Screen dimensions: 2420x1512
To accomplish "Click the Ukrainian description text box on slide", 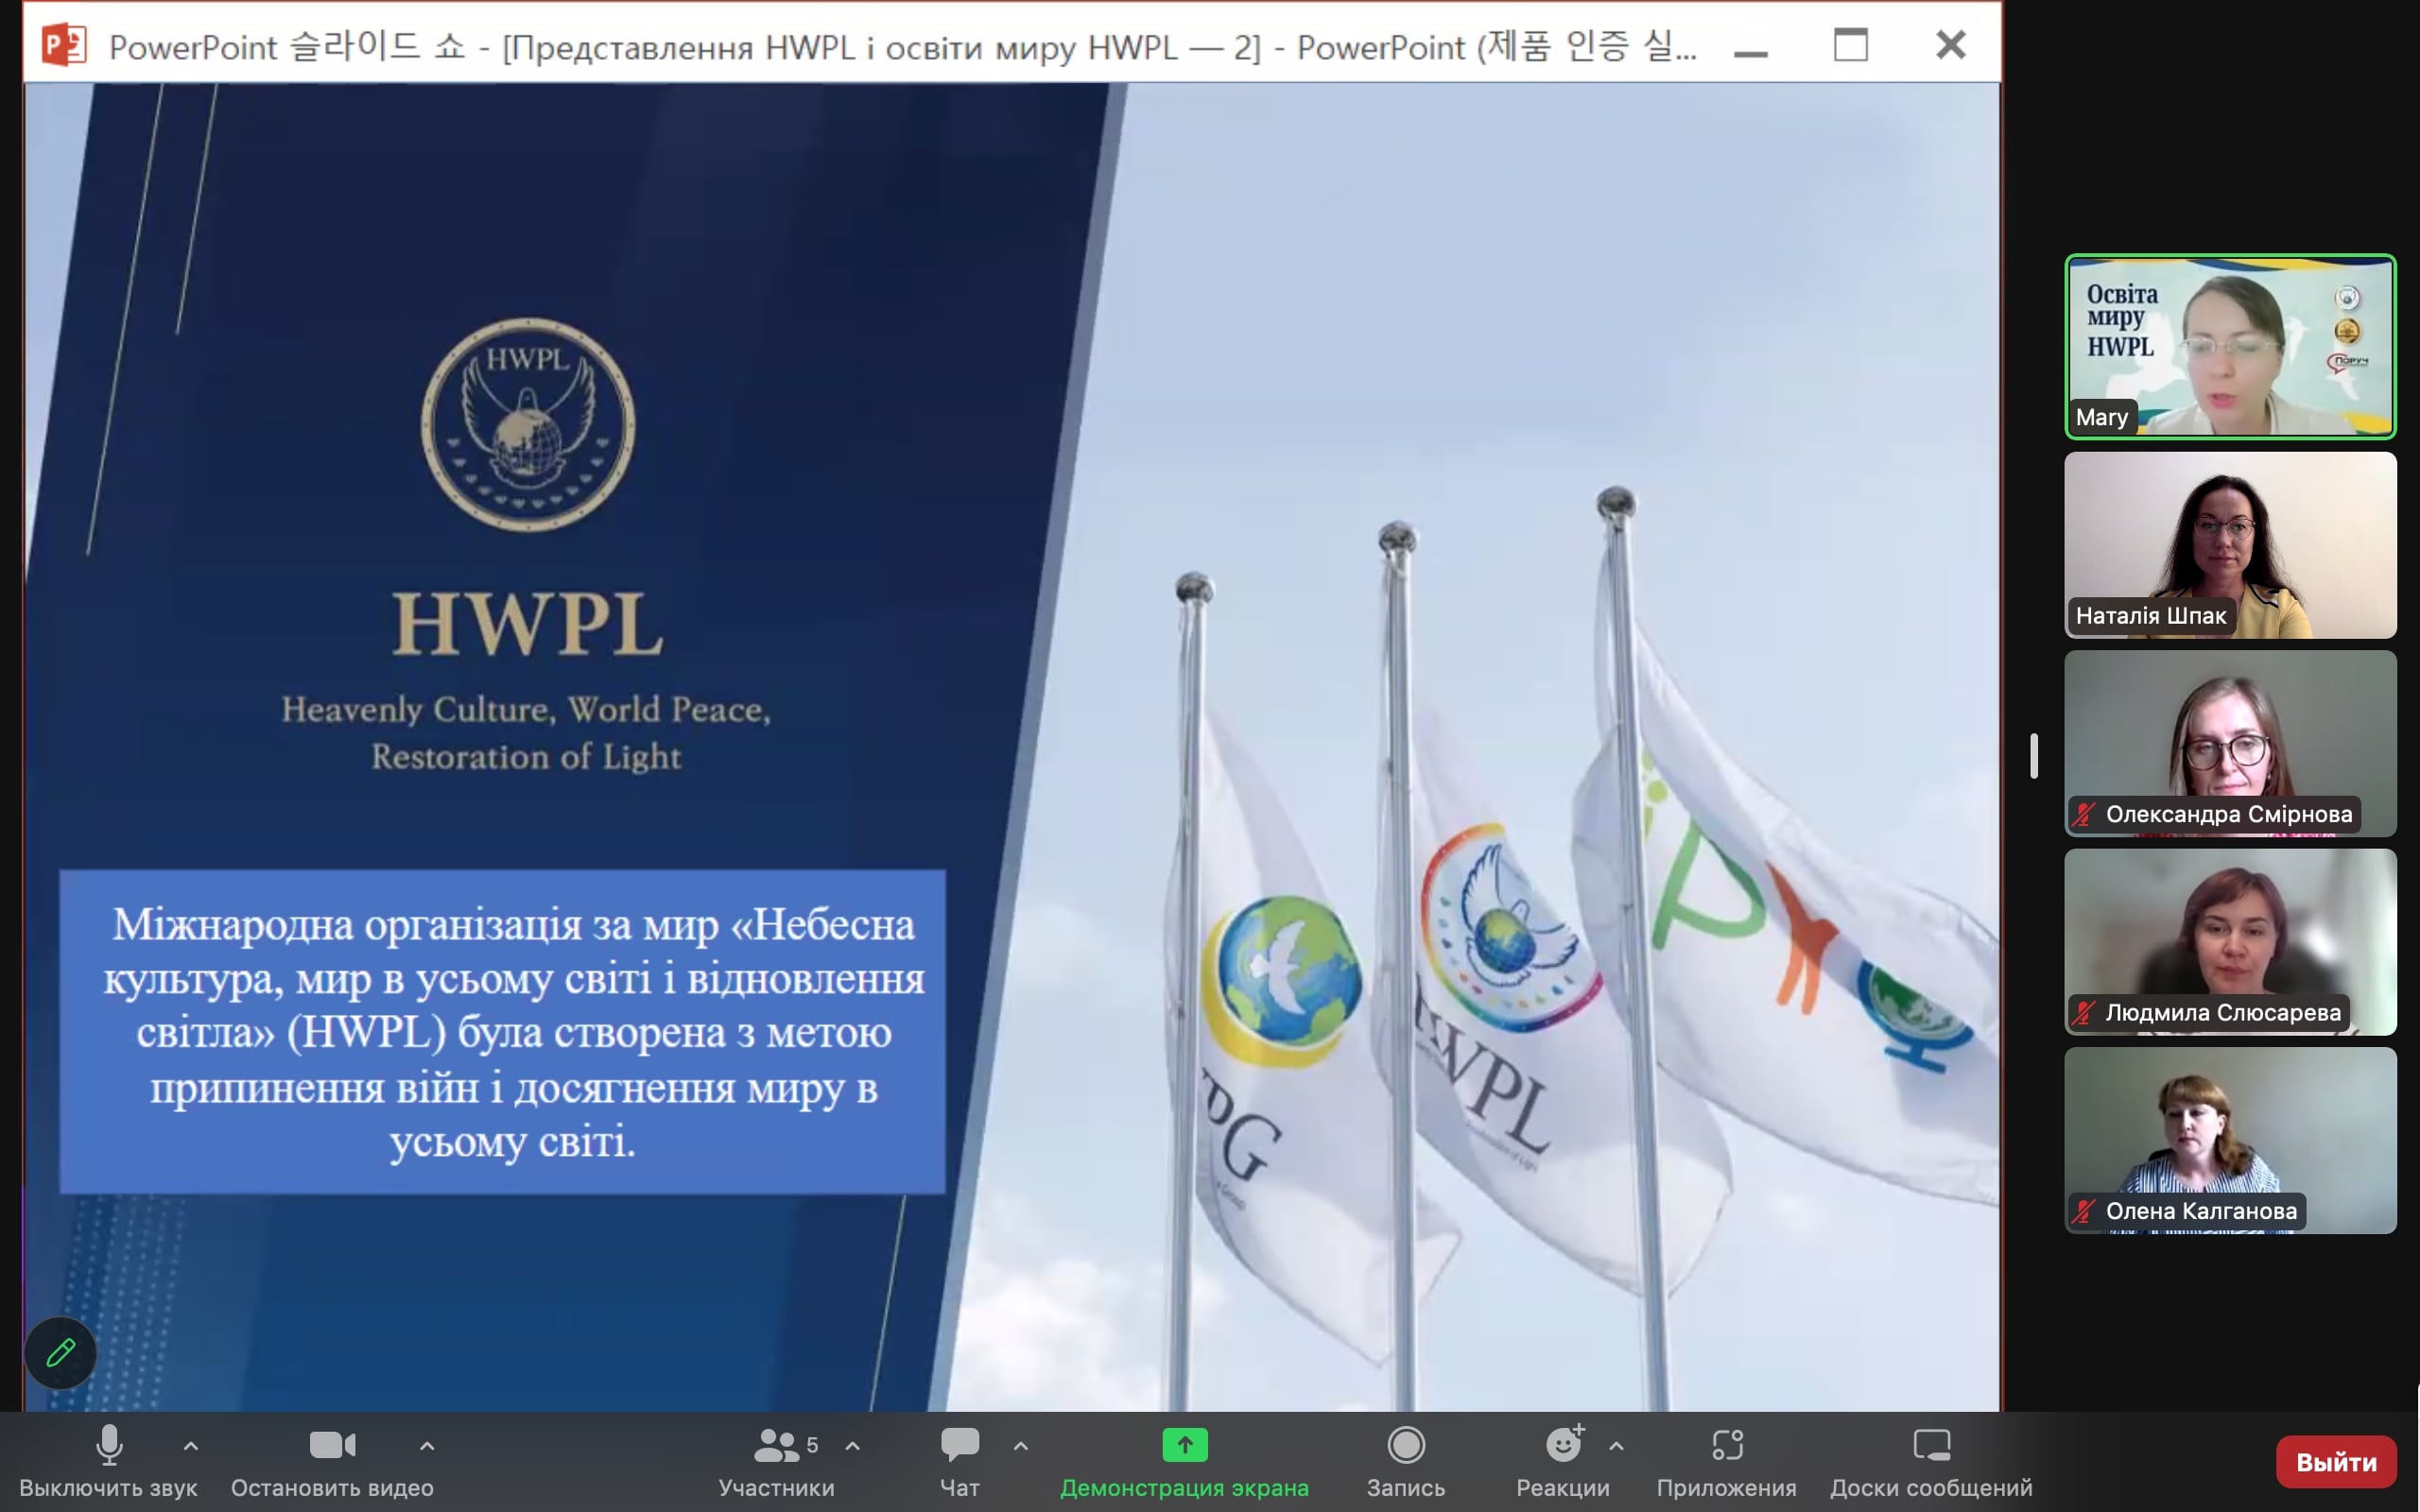I will pos(503,1031).
